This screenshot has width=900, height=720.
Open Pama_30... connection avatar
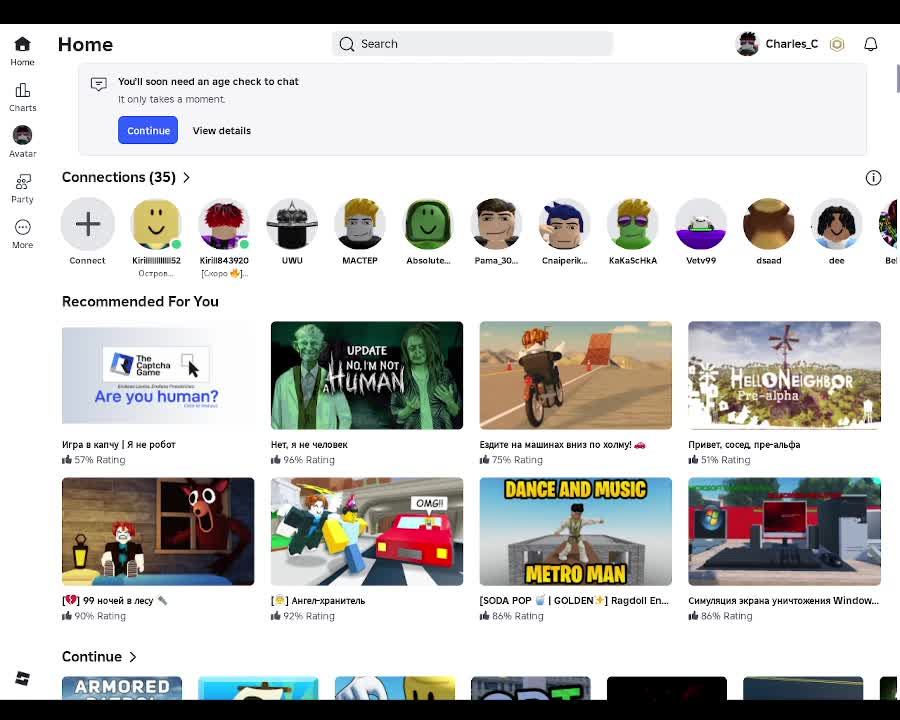coord(496,224)
